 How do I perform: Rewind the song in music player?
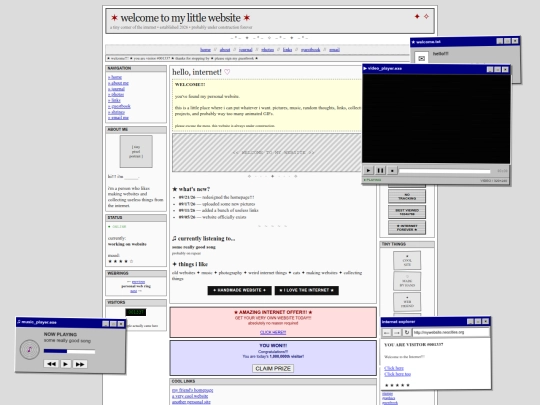51,364
